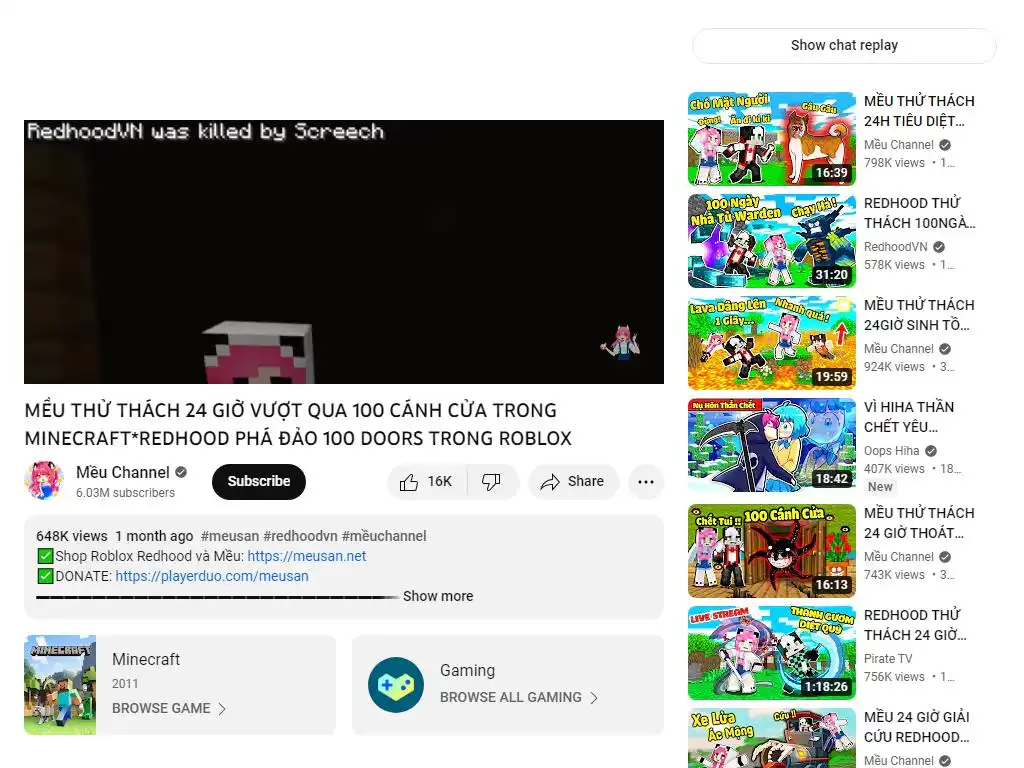Click the chevron beside BROWSE GAME
The image size is (1024, 768).
tap(222, 709)
